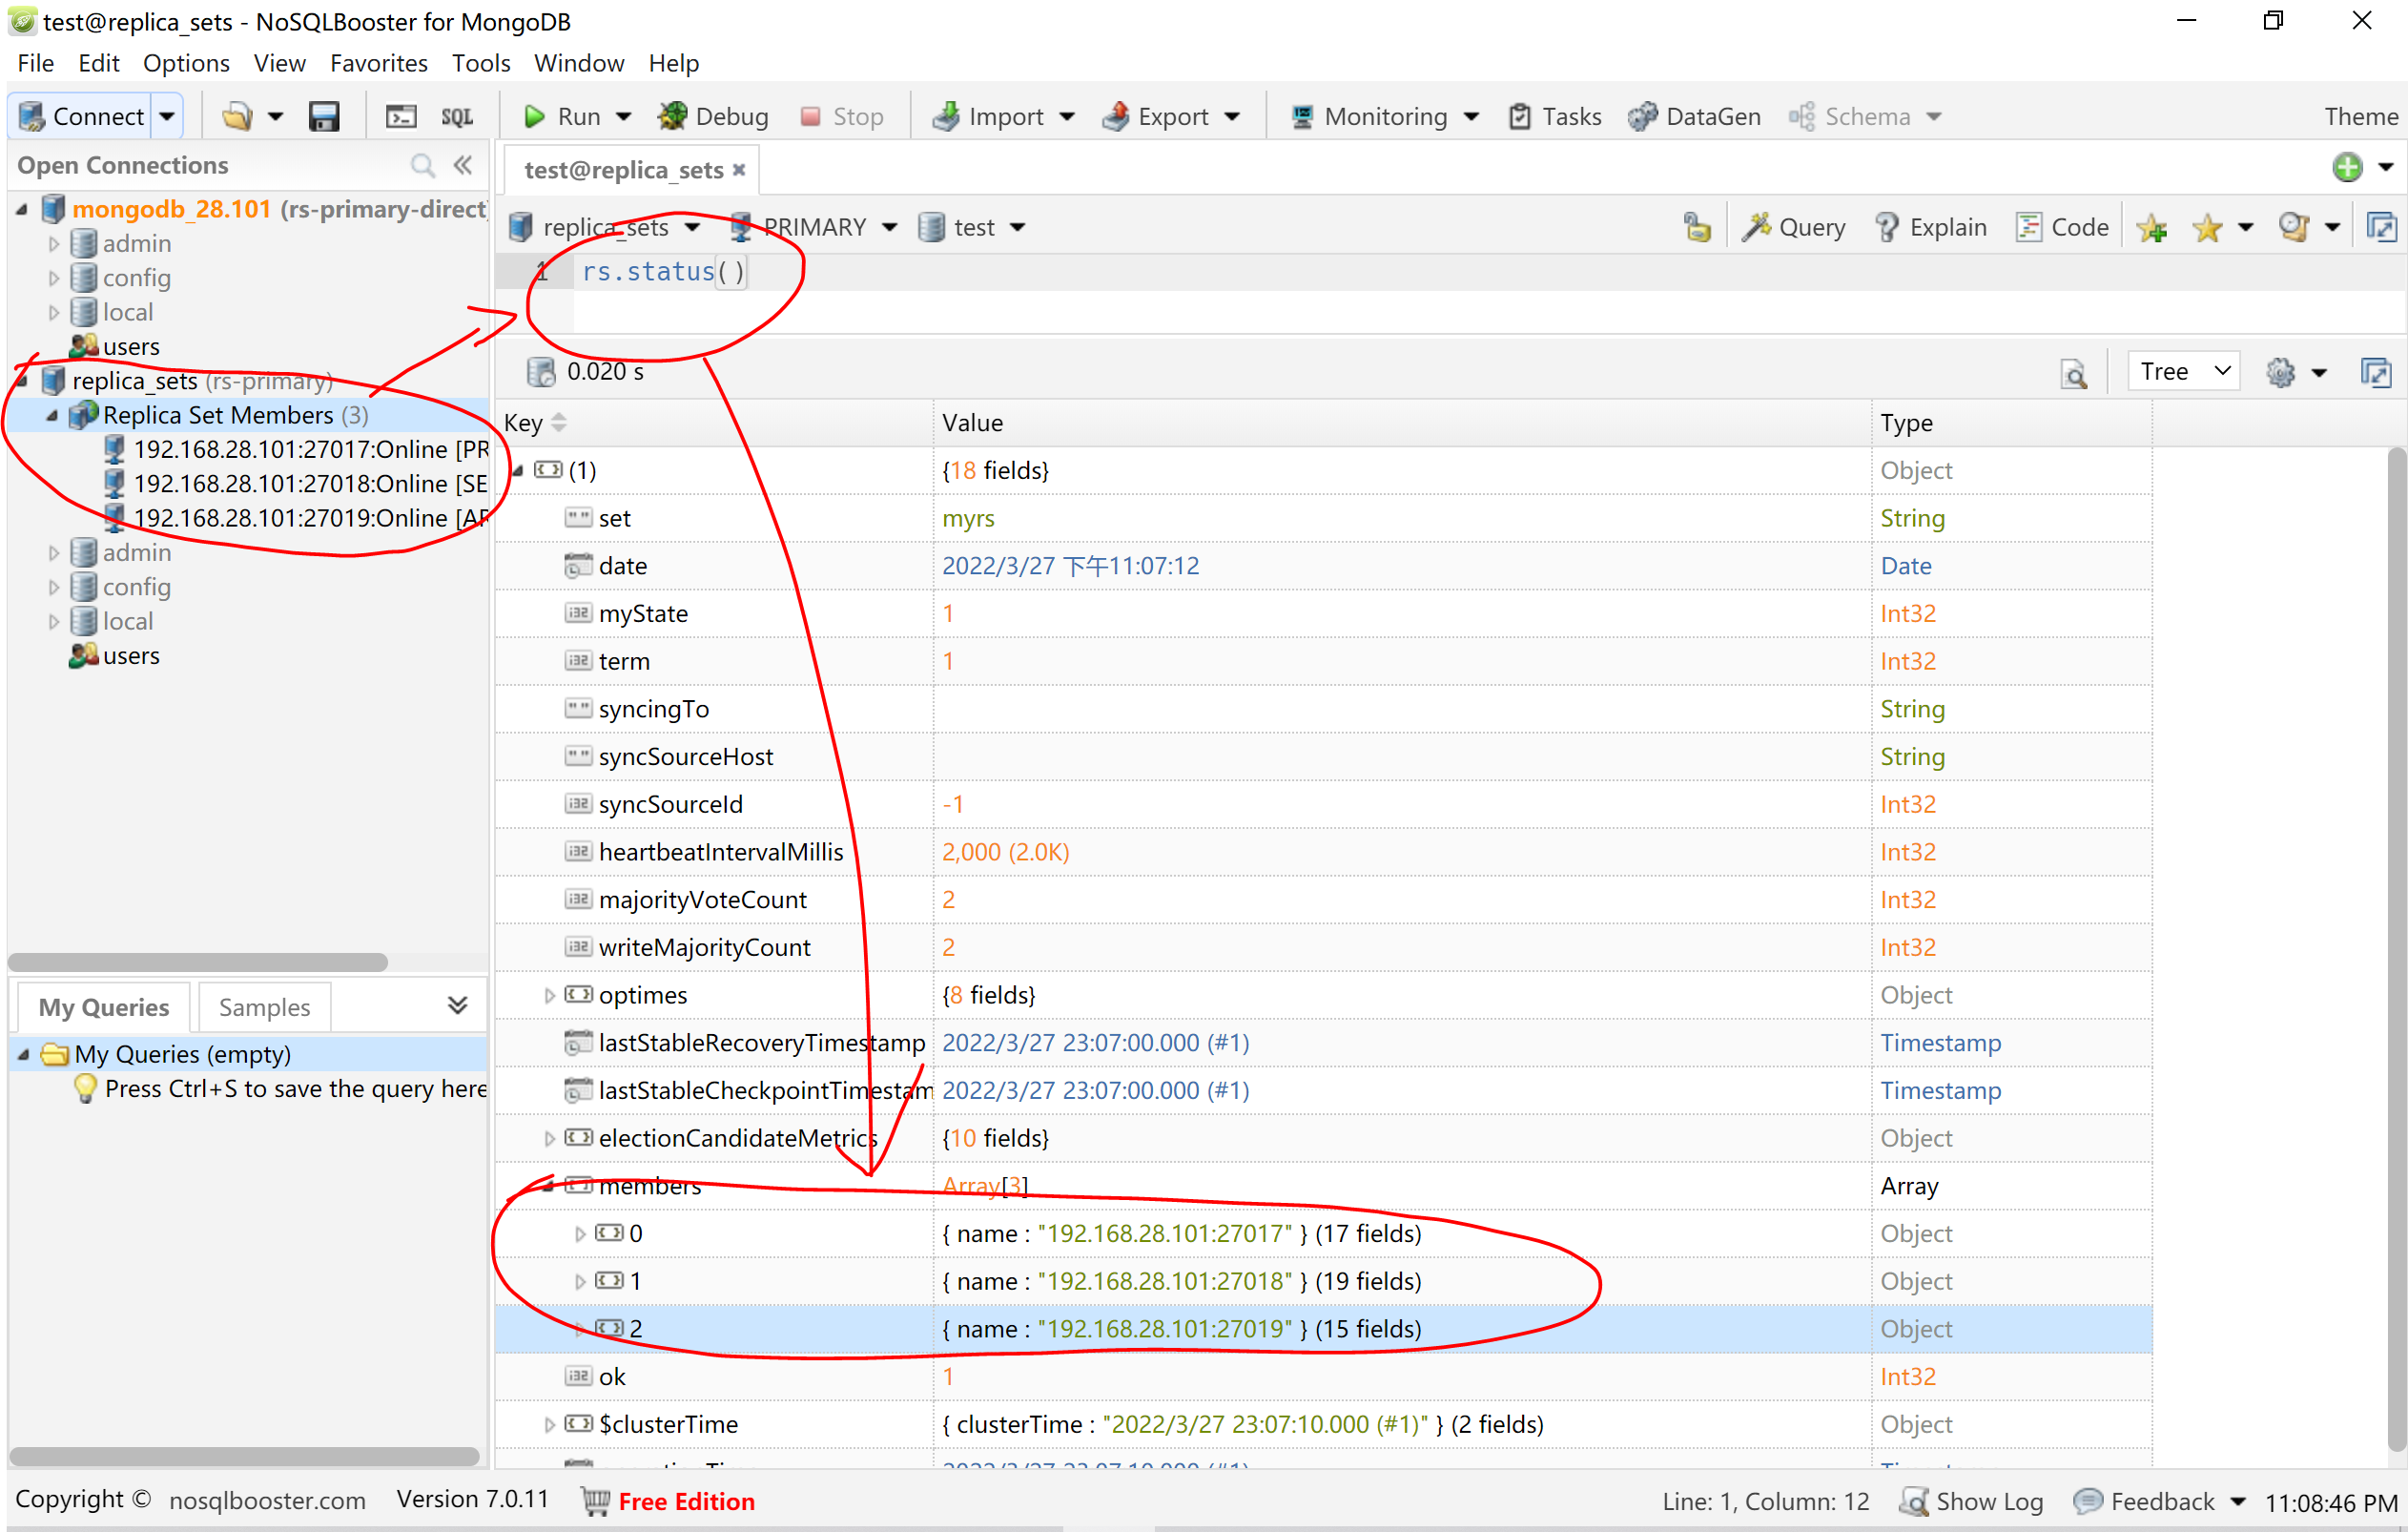Image resolution: width=2408 pixels, height=1532 pixels.
Task: Open the Favorites menu
Action: pos(379,63)
